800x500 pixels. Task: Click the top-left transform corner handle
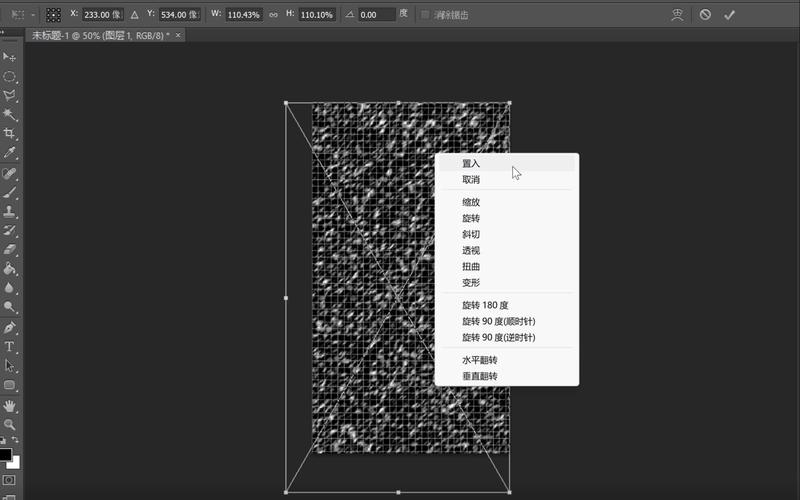286,103
